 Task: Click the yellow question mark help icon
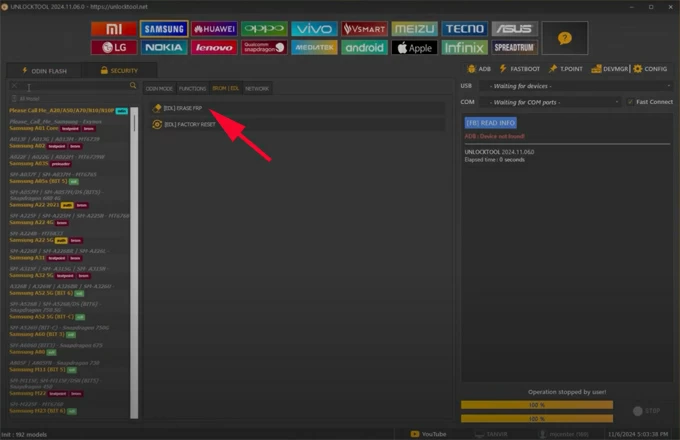tap(564, 38)
